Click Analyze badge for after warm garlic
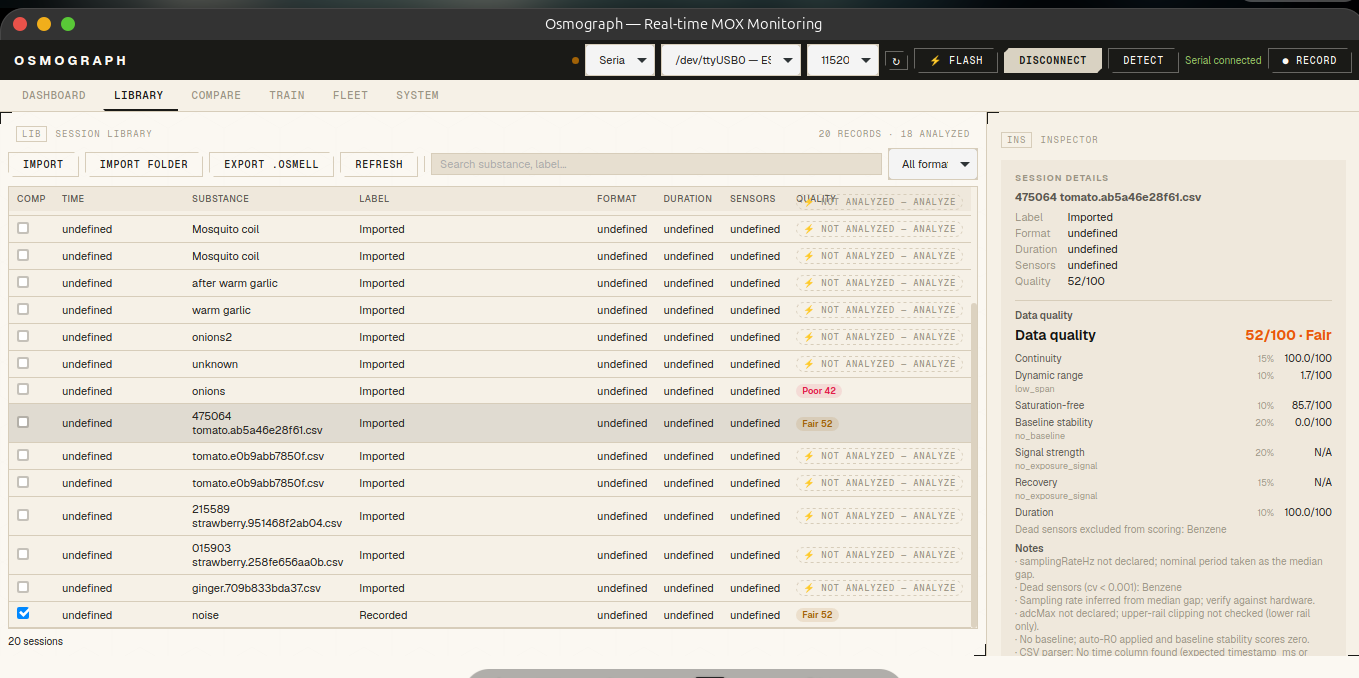The width and height of the screenshot is (1359, 678). (879, 283)
